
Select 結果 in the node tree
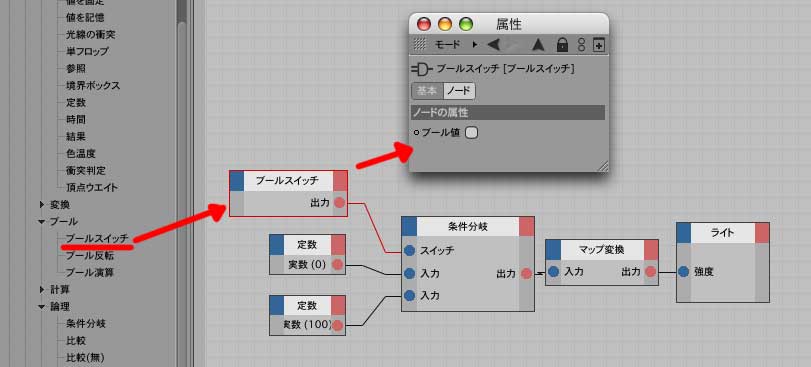(x=76, y=136)
